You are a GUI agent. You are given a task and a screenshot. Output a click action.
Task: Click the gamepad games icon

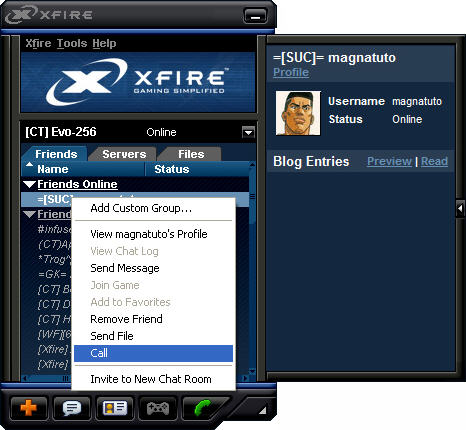click(158, 408)
